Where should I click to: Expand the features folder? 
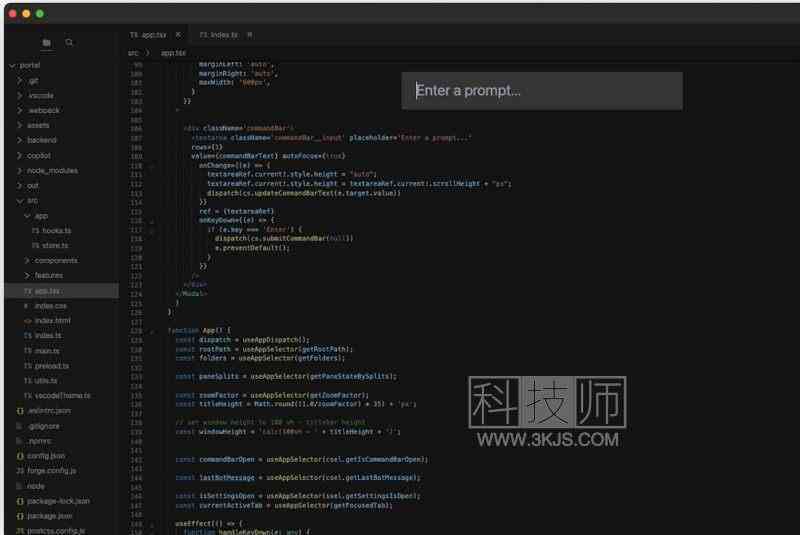coord(28,275)
